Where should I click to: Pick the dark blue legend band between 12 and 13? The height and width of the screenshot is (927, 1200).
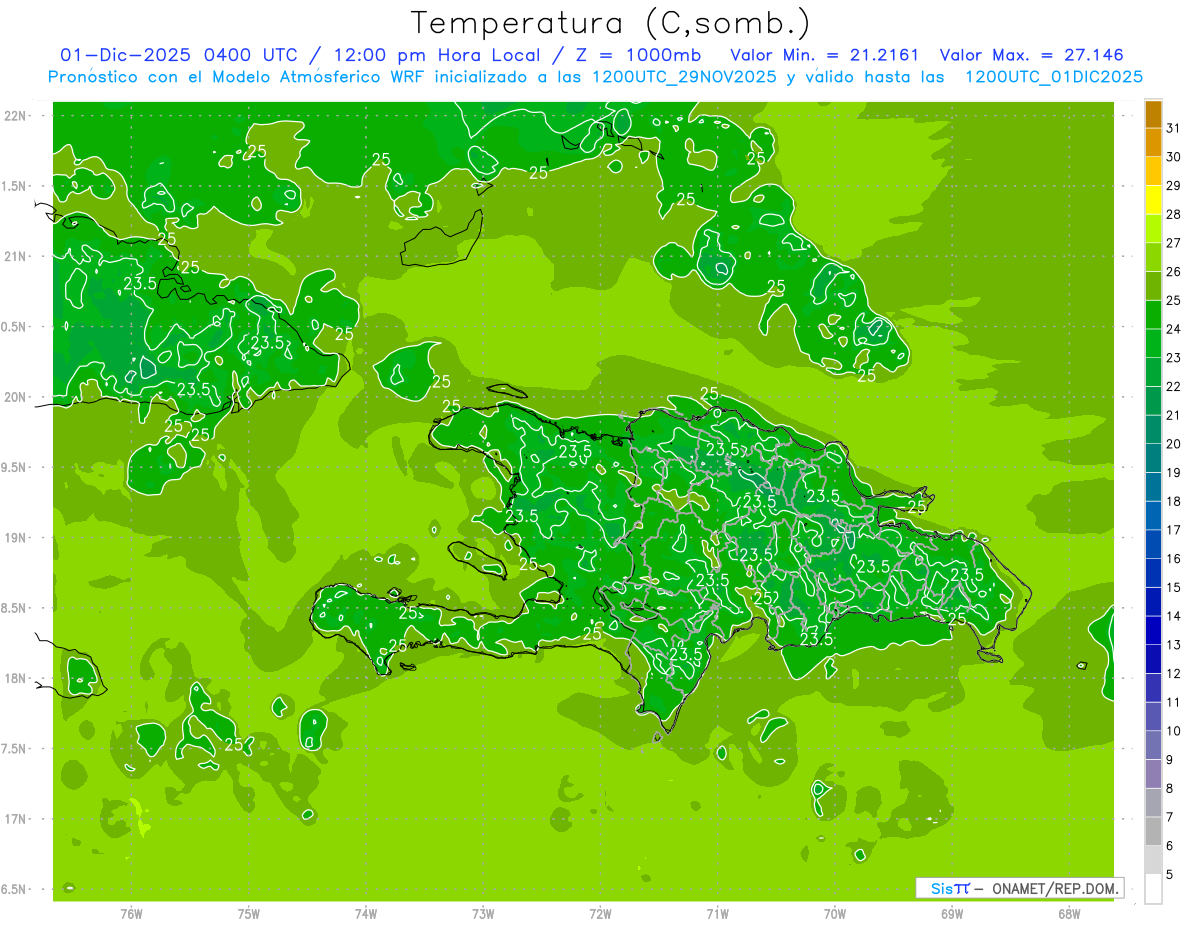point(1154,659)
